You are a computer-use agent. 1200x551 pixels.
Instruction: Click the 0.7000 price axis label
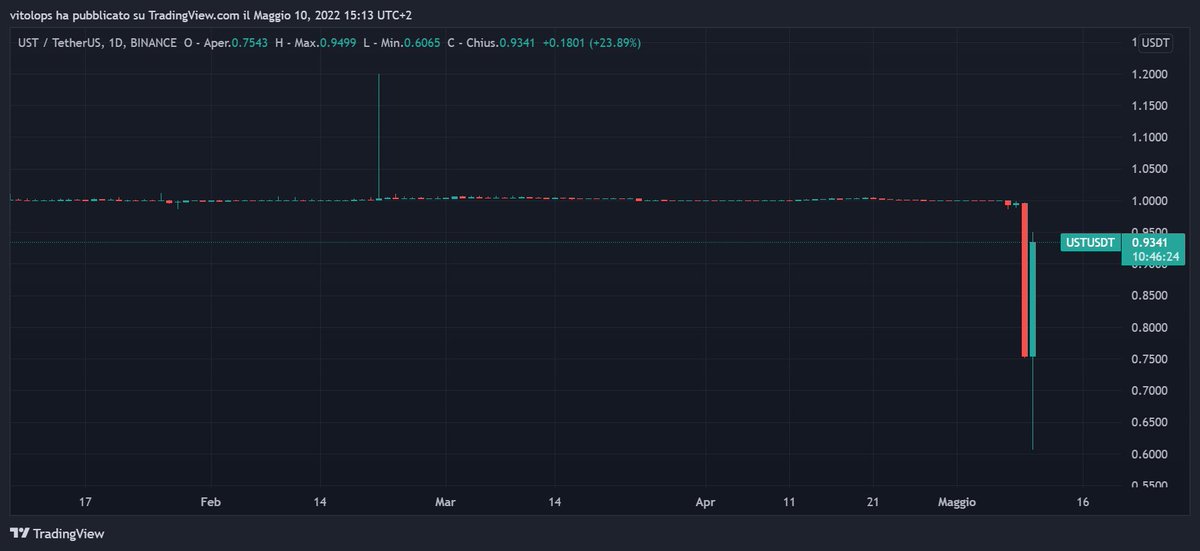[x=1149, y=391]
